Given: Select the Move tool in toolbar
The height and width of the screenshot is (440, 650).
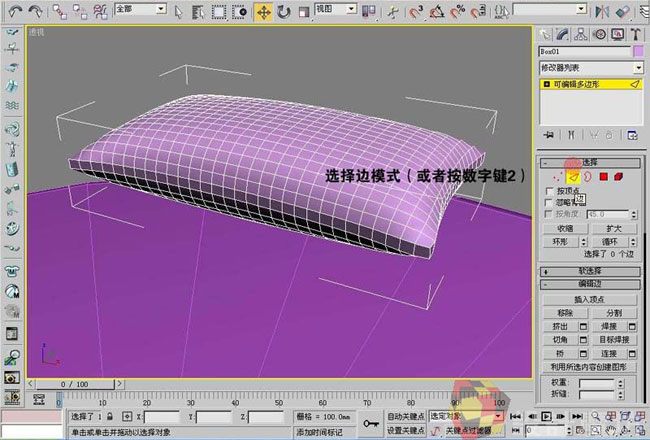Looking at the screenshot, I should 264,12.
